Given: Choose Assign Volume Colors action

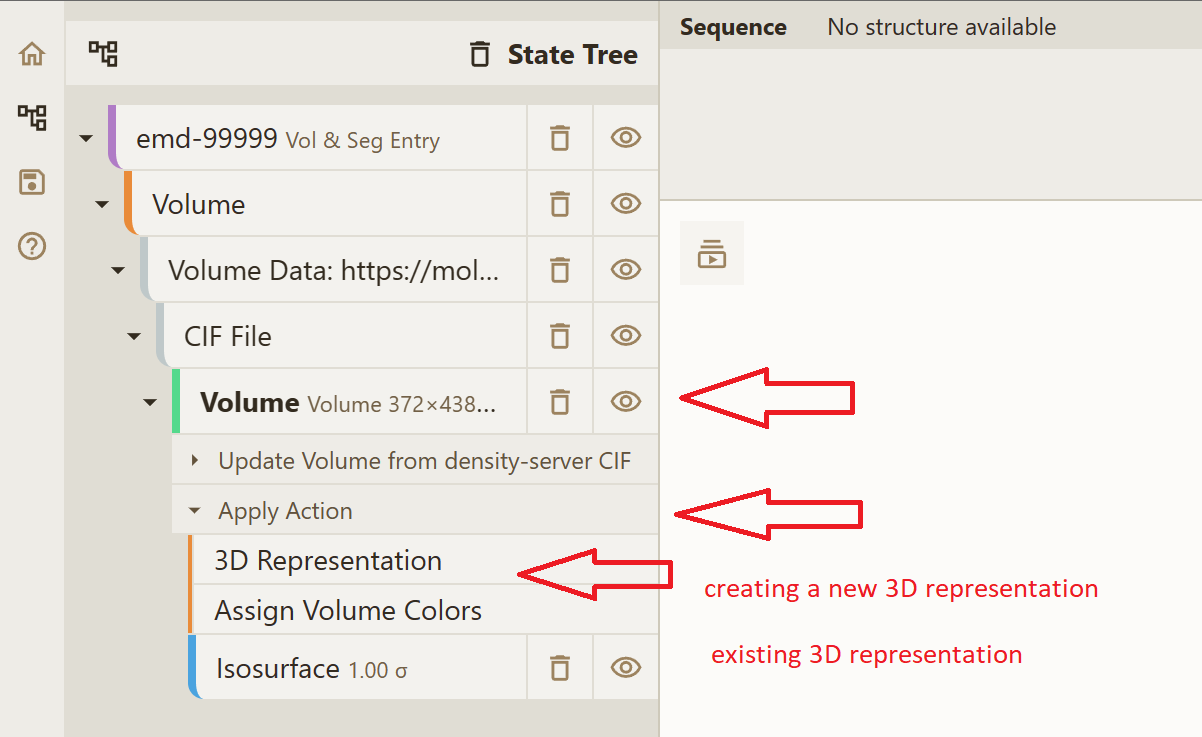Looking at the screenshot, I should pos(348,611).
